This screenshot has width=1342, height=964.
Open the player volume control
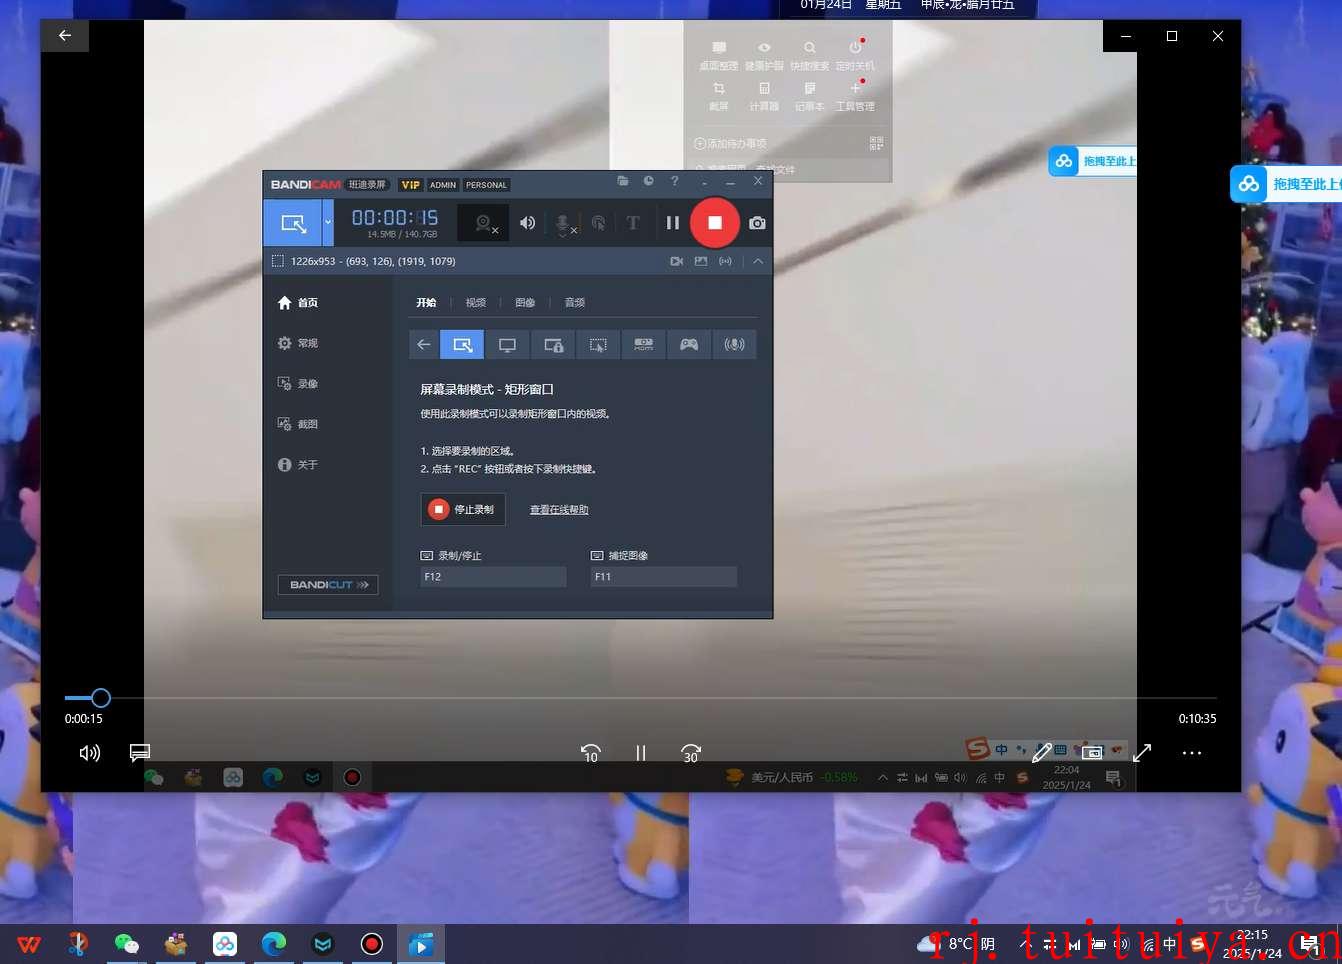click(90, 753)
